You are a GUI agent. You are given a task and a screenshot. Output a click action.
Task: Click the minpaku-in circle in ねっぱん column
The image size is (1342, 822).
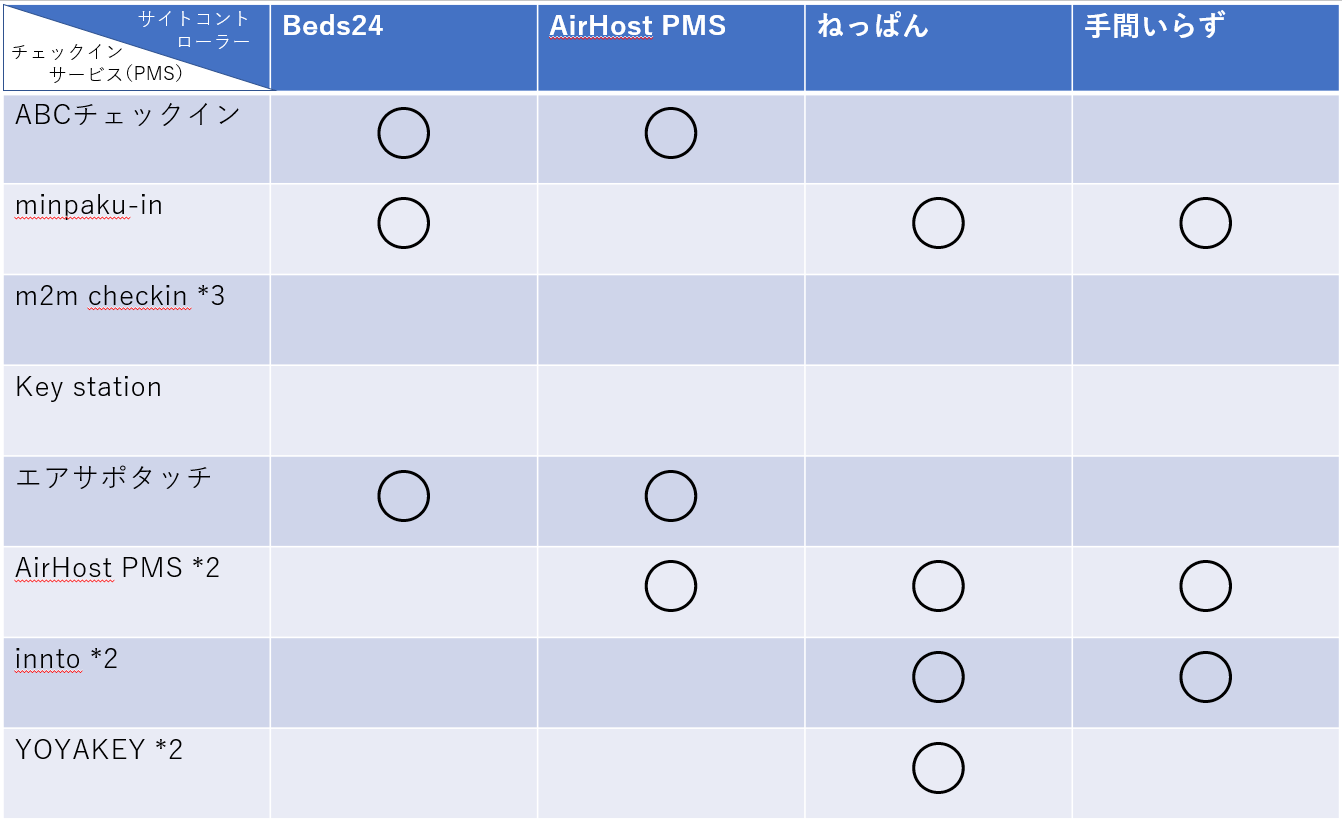click(x=938, y=224)
